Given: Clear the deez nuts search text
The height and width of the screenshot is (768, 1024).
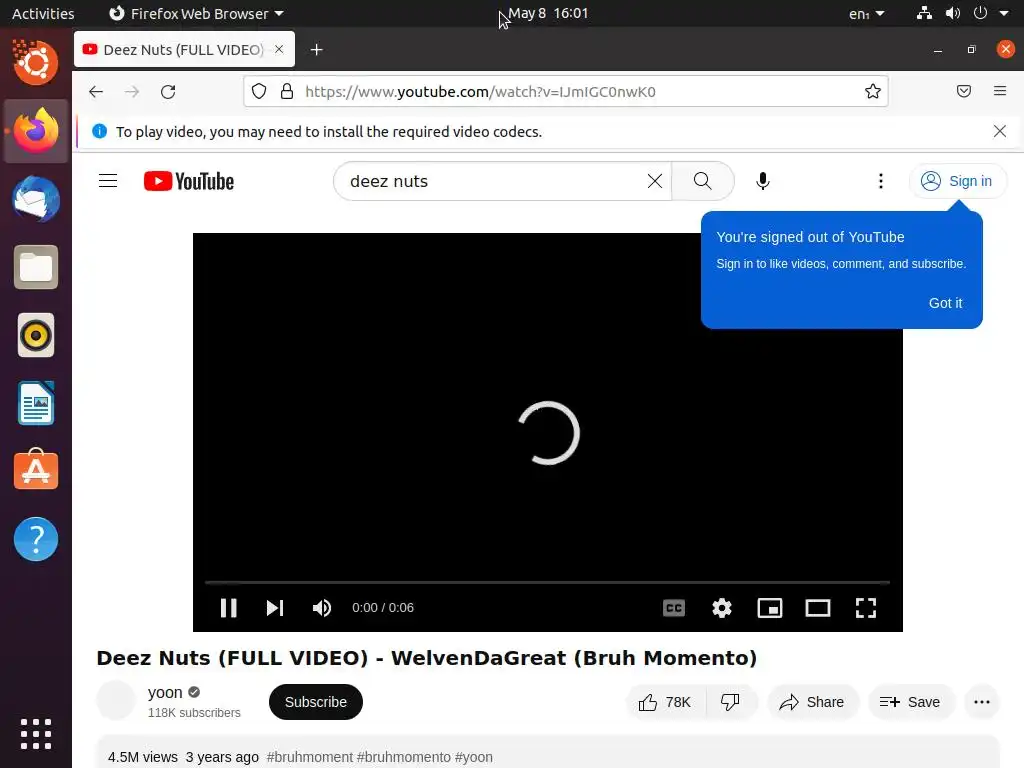Looking at the screenshot, I should pyautogui.click(x=654, y=181).
